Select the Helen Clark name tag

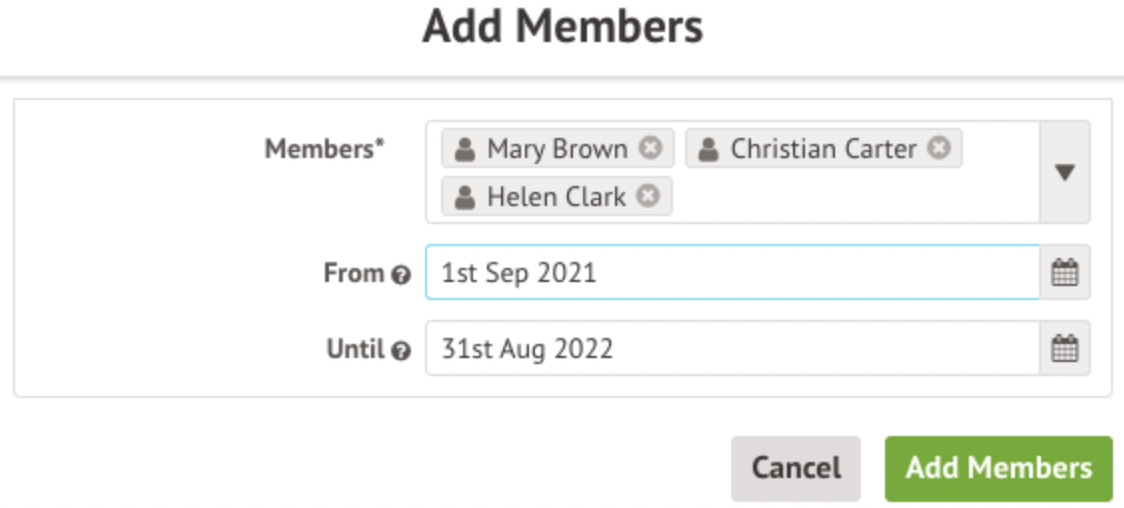click(555, 197)
